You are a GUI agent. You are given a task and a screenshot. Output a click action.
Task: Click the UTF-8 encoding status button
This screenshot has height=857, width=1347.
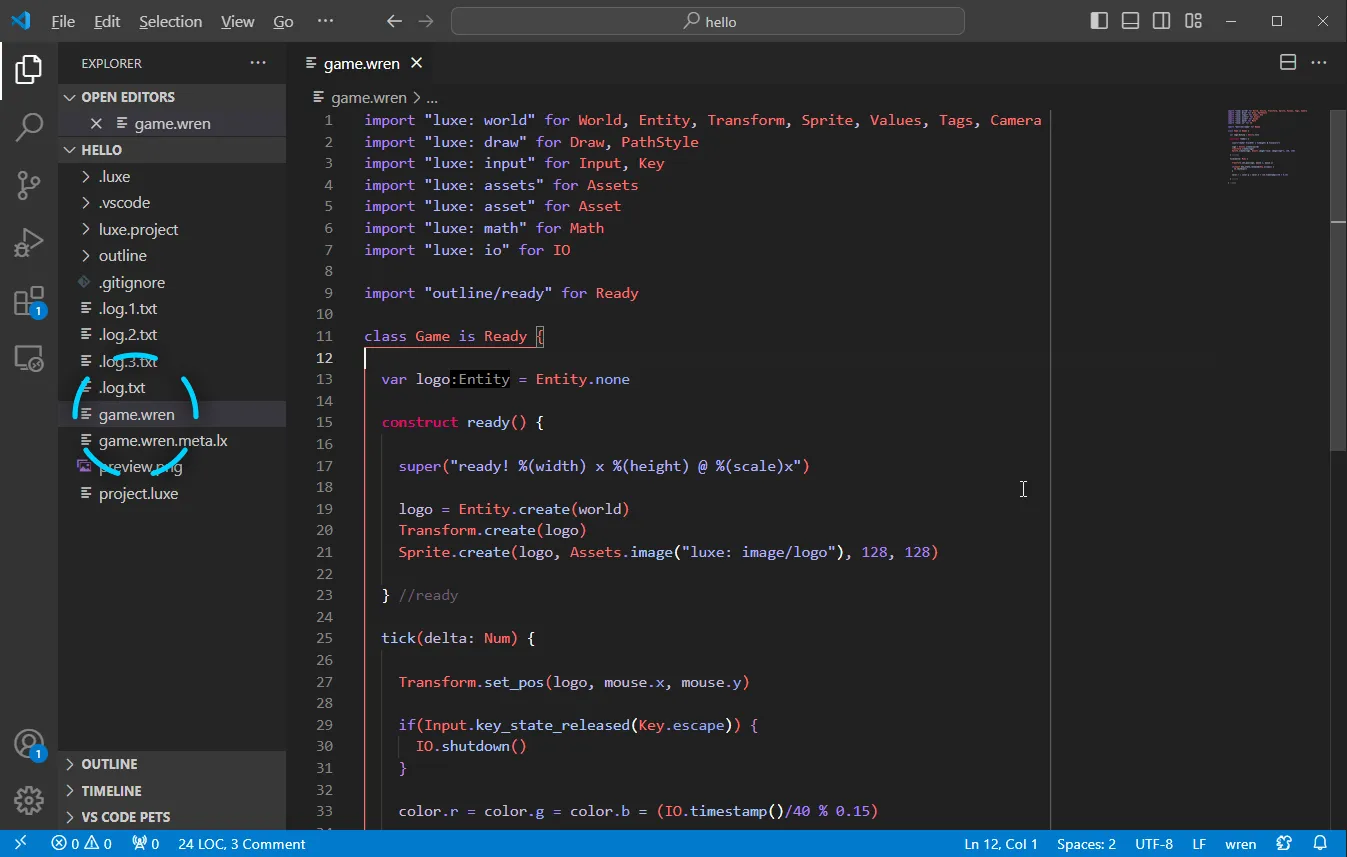coord(1154,844)
